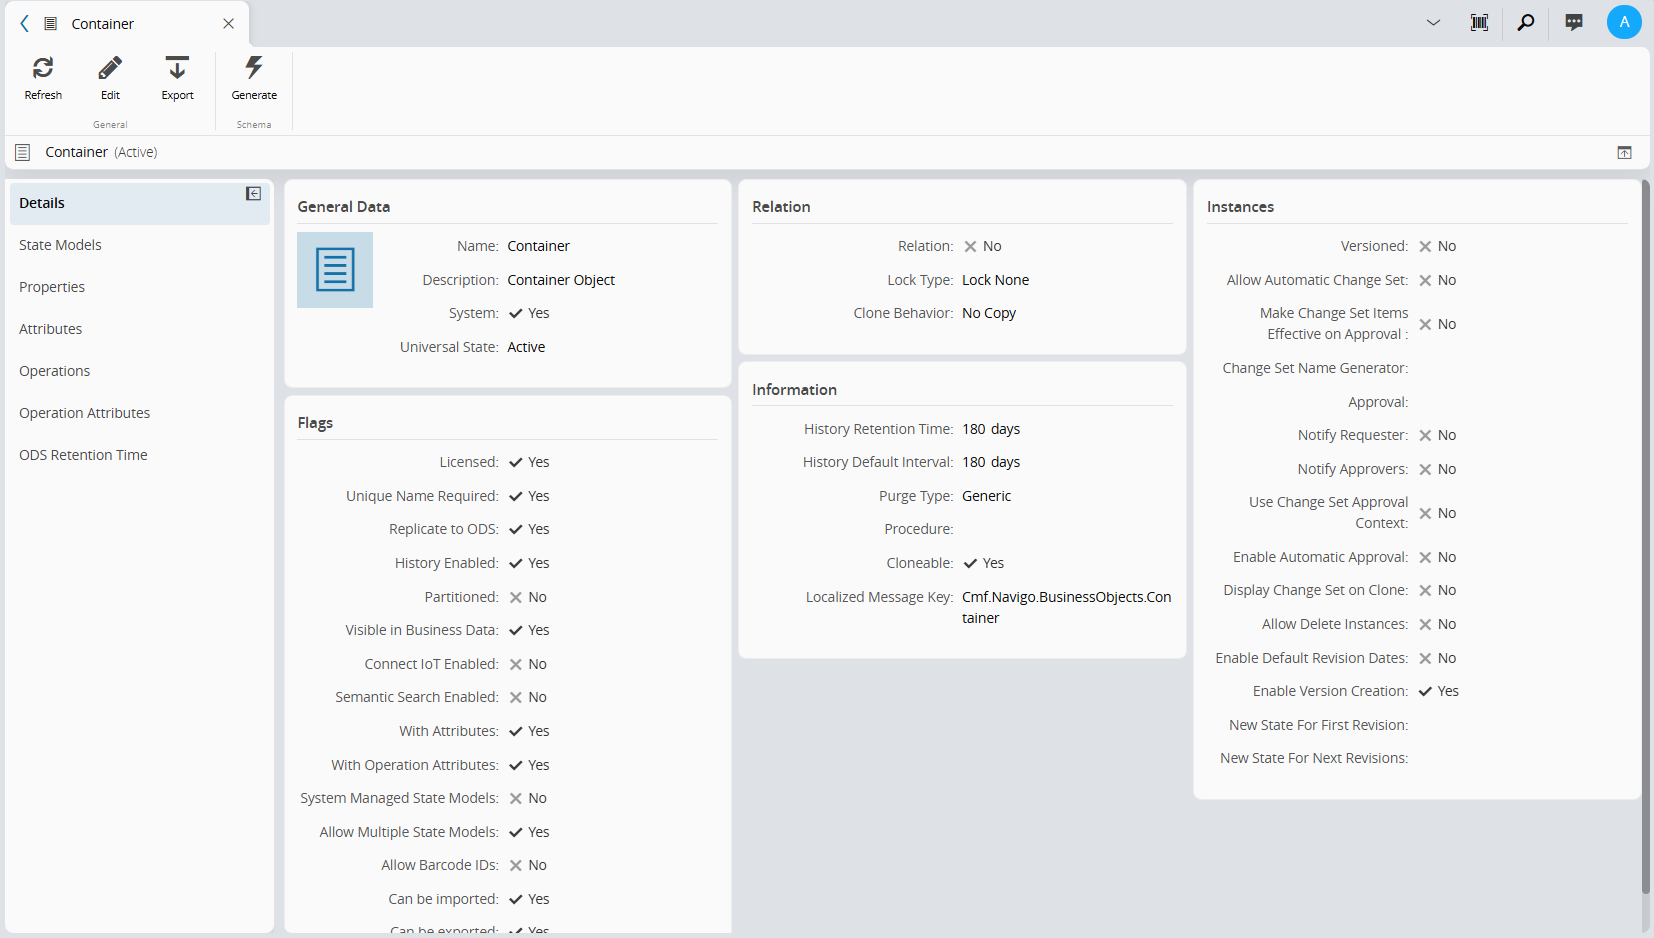Click the Instances section heading

[1240, 207]
